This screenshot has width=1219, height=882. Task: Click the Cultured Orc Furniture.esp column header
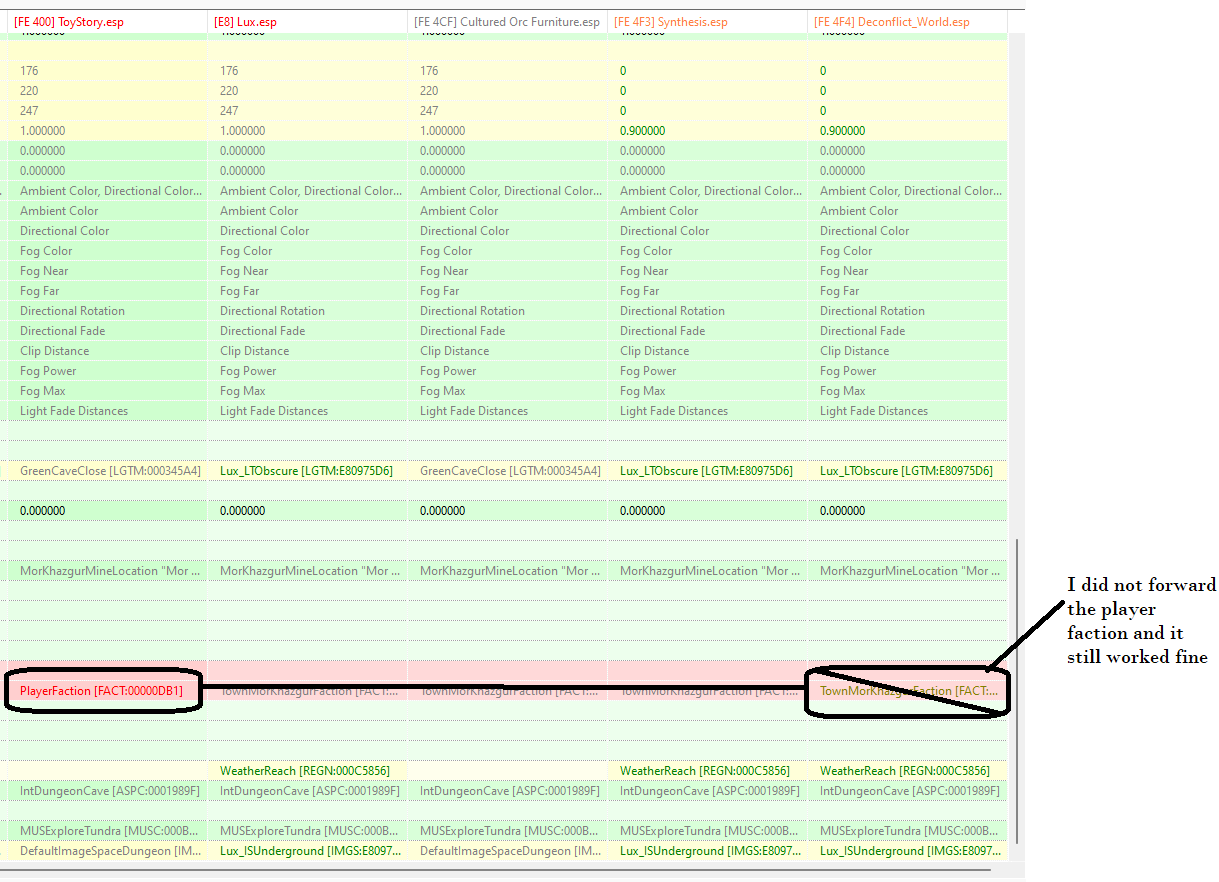(507, 21)
